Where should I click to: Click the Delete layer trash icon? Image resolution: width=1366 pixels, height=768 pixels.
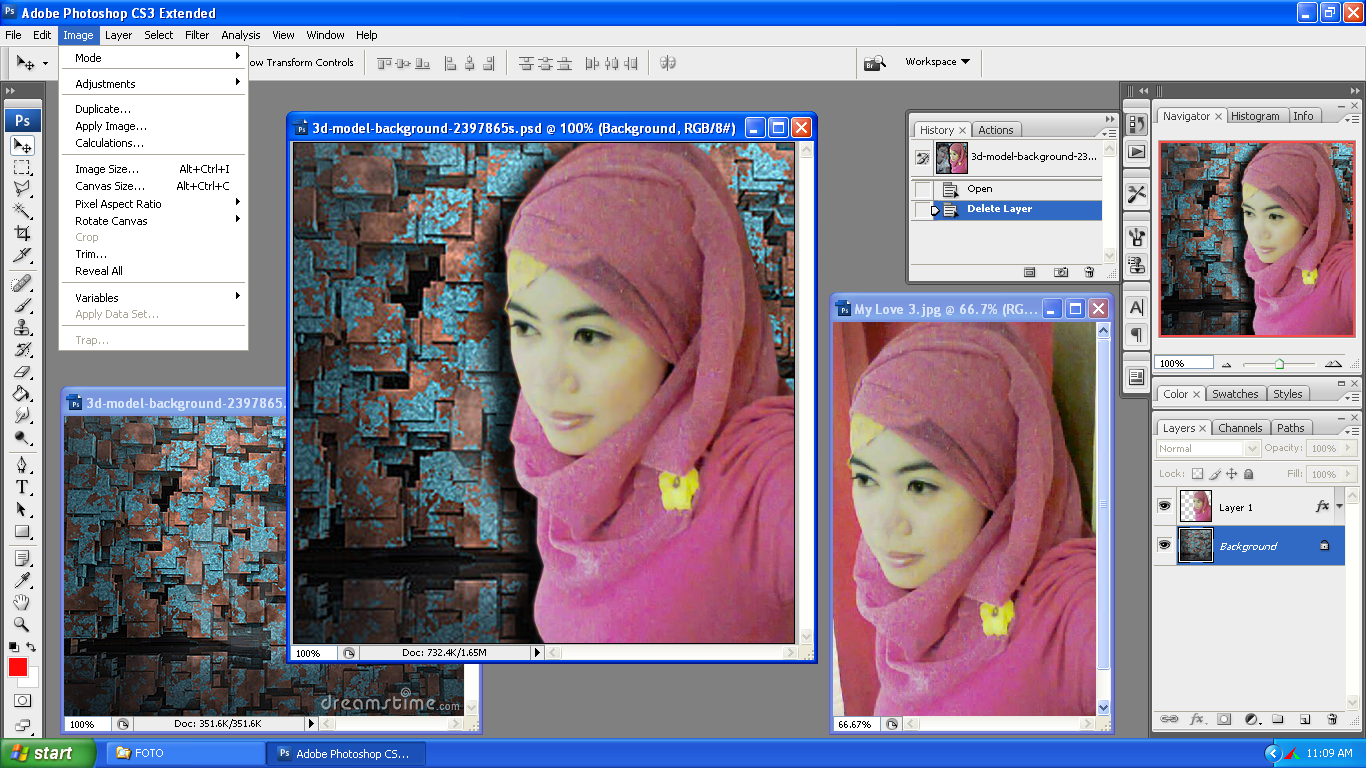1330,718
